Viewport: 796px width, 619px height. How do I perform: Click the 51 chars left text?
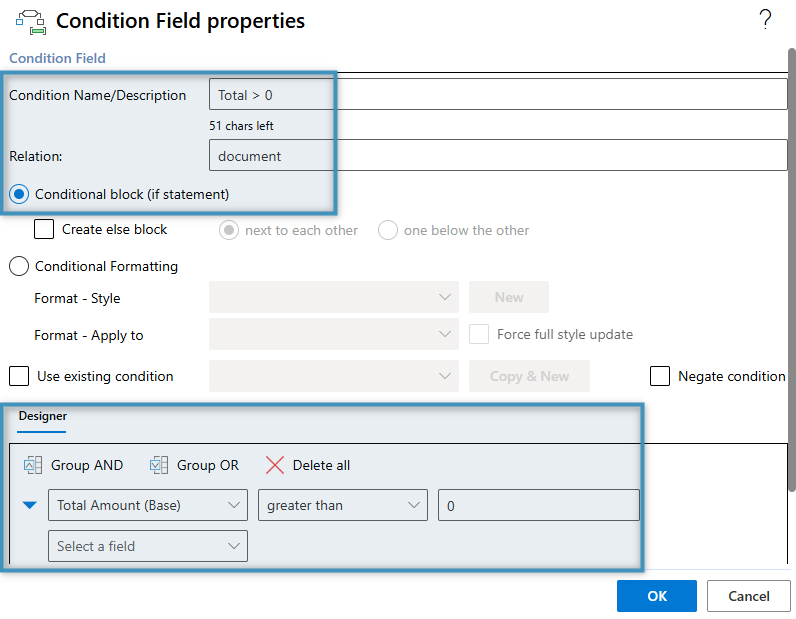[241, 126]
